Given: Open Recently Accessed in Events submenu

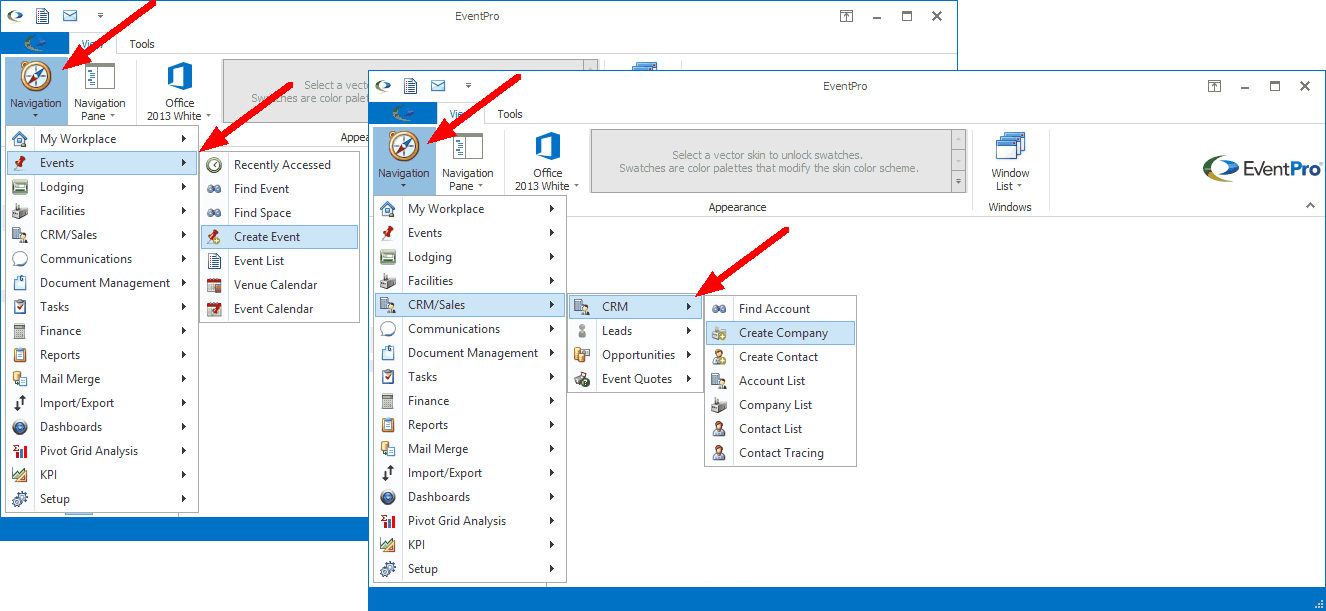Looking at the screenshot, I should pyautogui.click(x=279, y=165).
